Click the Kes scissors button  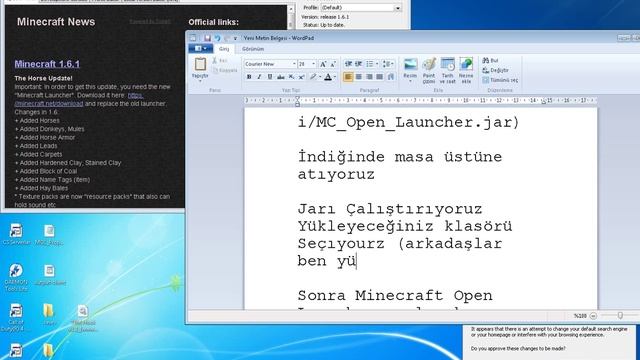pyautogui.click(x=220, y=60)
